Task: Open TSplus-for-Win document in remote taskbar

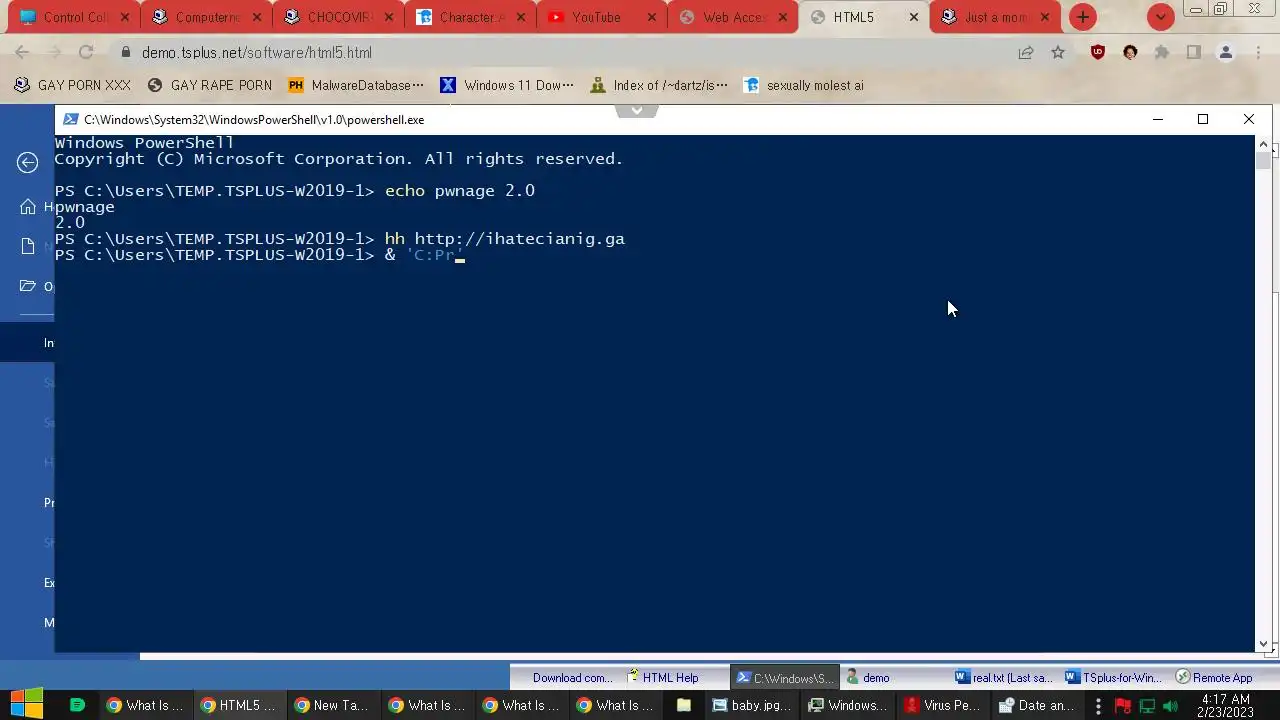Action: 1113,677
